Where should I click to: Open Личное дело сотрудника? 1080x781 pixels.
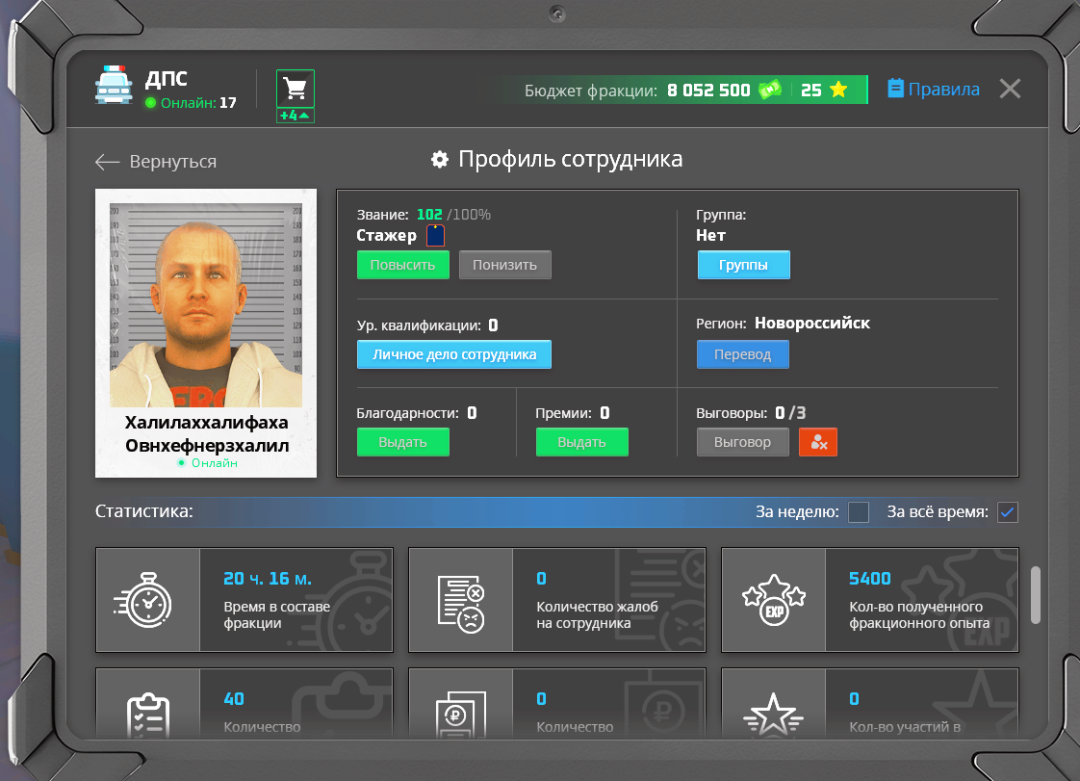coord(454,354)
